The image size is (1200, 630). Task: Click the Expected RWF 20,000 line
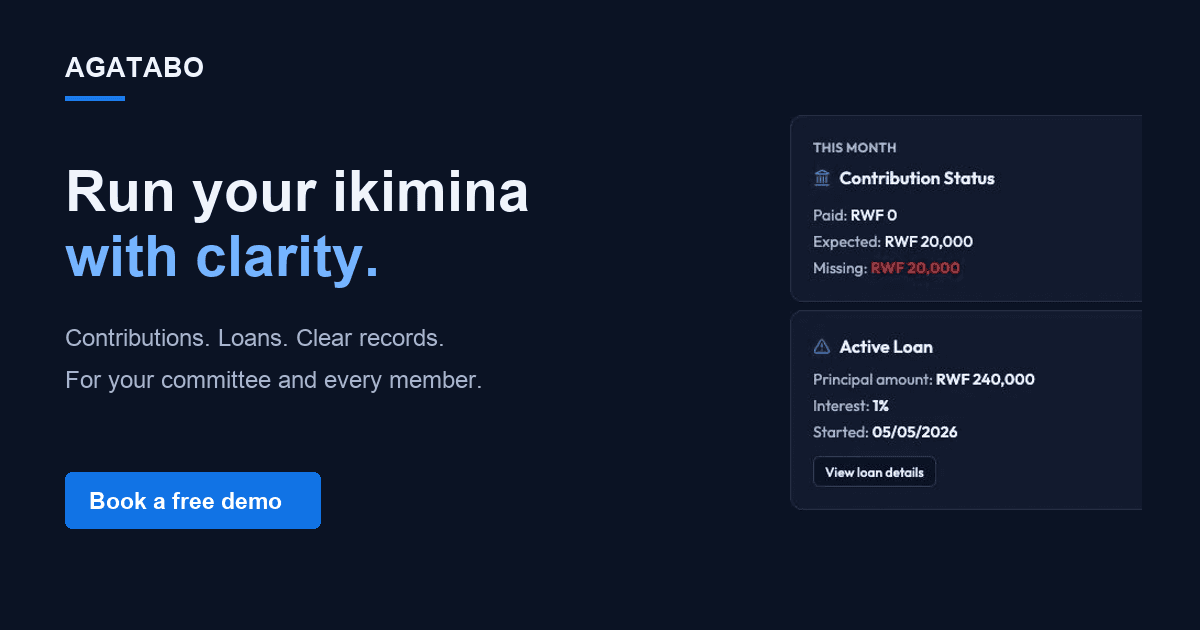893,241
